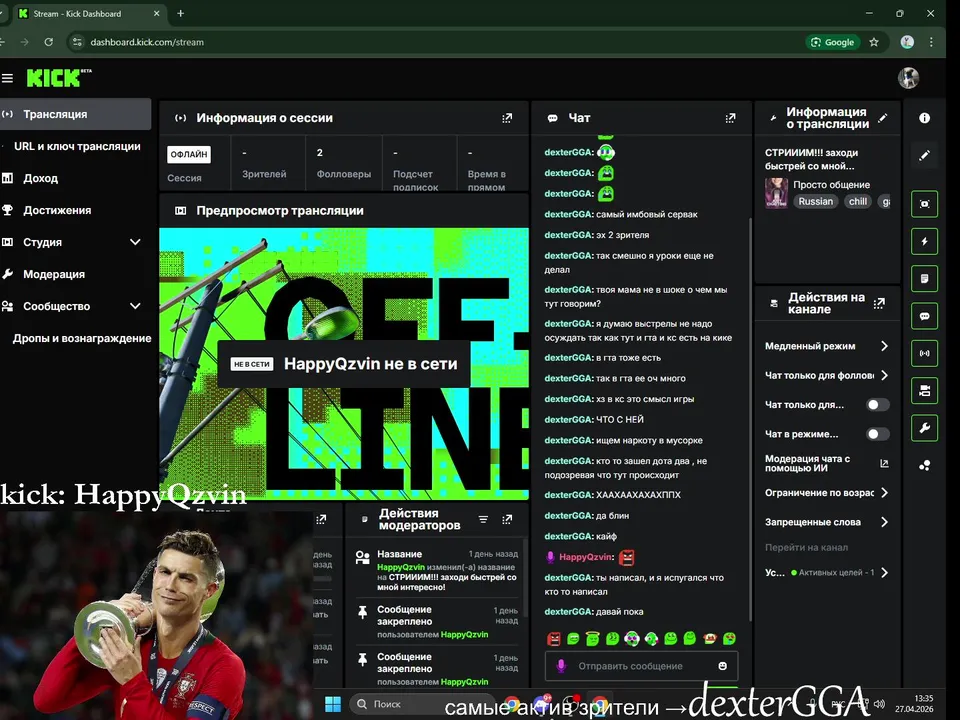Open the Chrome browser menu (three dots)

[931, 42]
